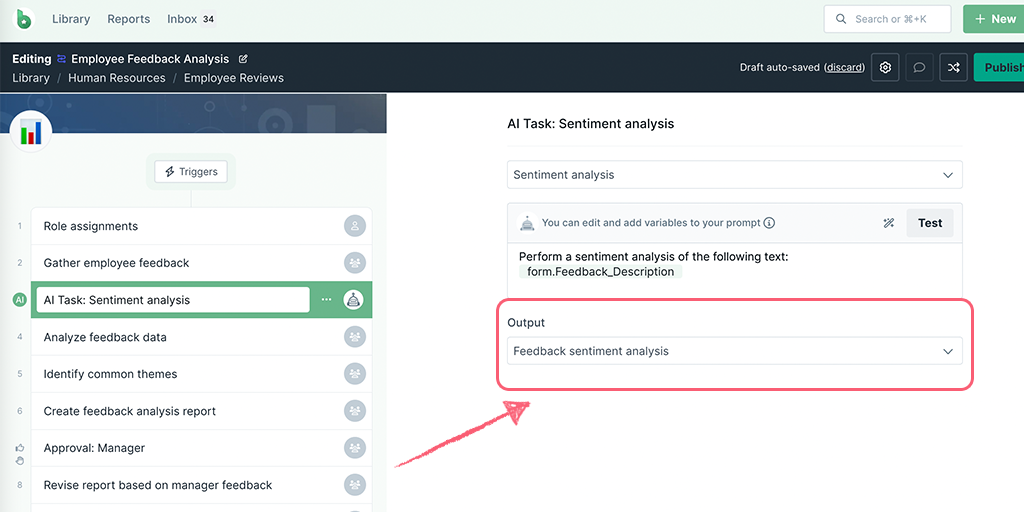Click the magic wand icon beside Test

(888, 223)
